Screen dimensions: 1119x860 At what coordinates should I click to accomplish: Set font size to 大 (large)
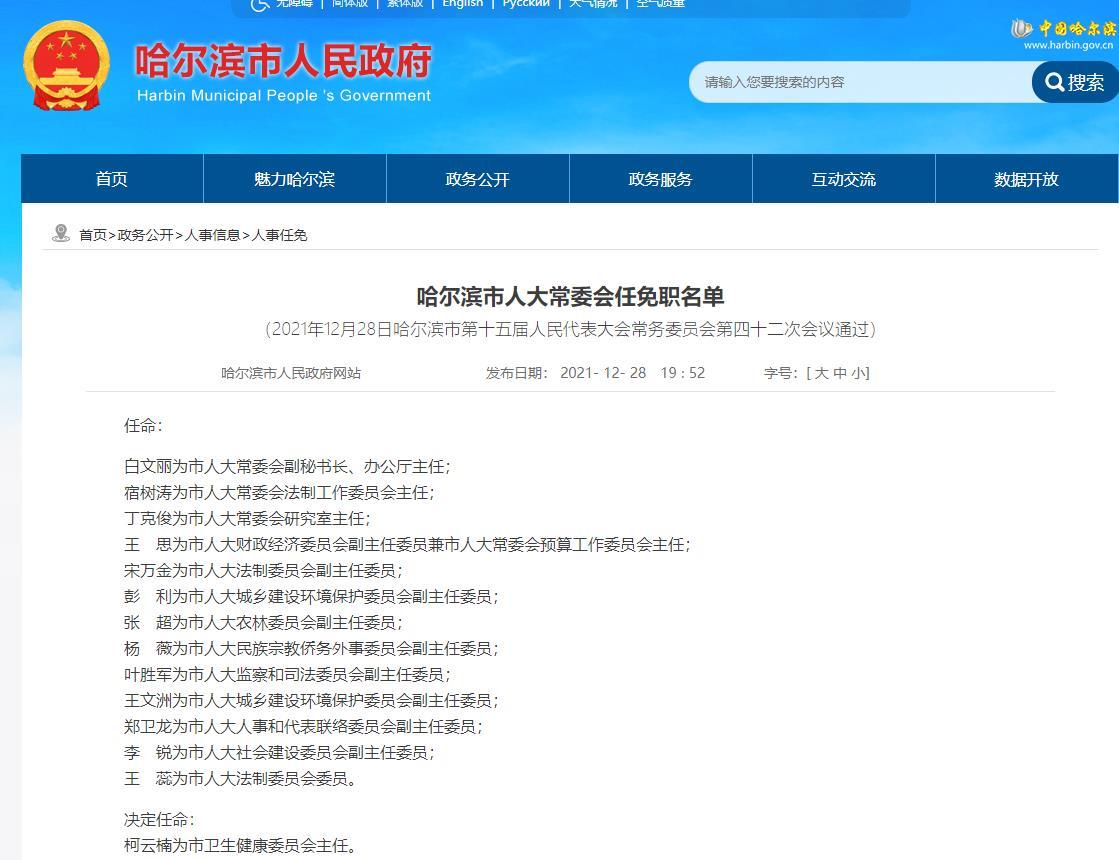821,373
